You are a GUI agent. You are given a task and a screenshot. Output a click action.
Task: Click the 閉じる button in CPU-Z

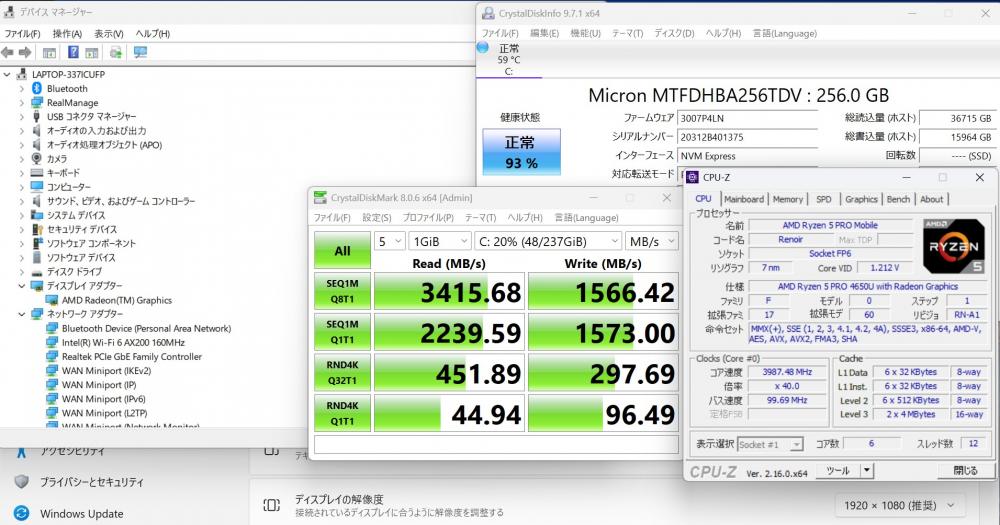[965, 471]
